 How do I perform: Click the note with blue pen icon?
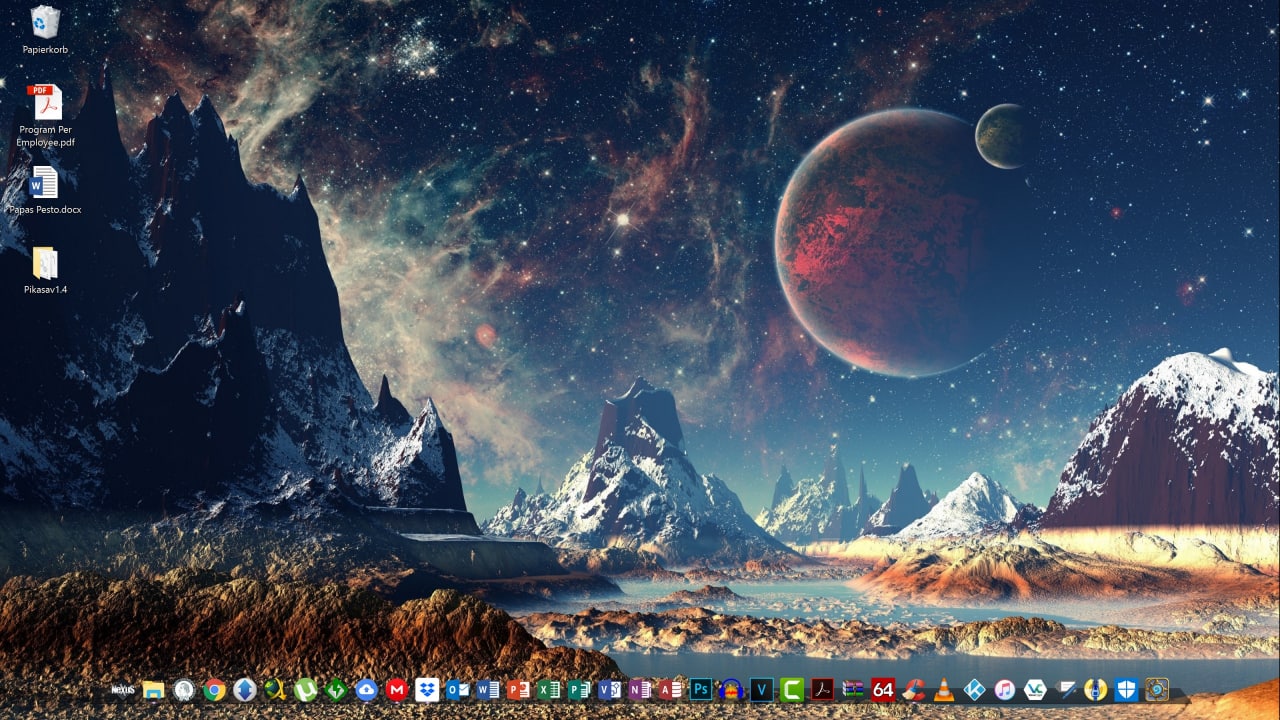(x=1067, y=690)
